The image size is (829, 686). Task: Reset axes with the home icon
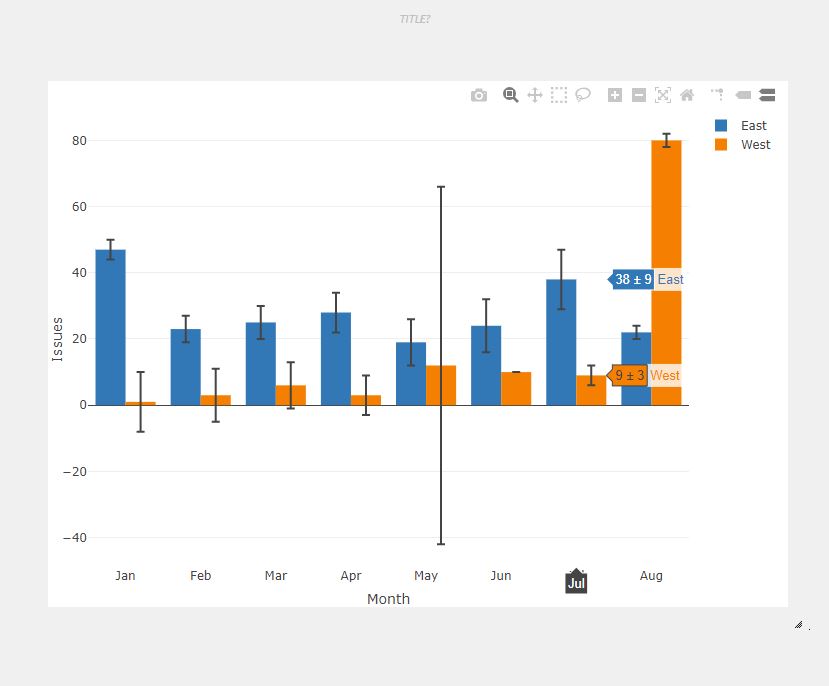click(x=687, y=95)
